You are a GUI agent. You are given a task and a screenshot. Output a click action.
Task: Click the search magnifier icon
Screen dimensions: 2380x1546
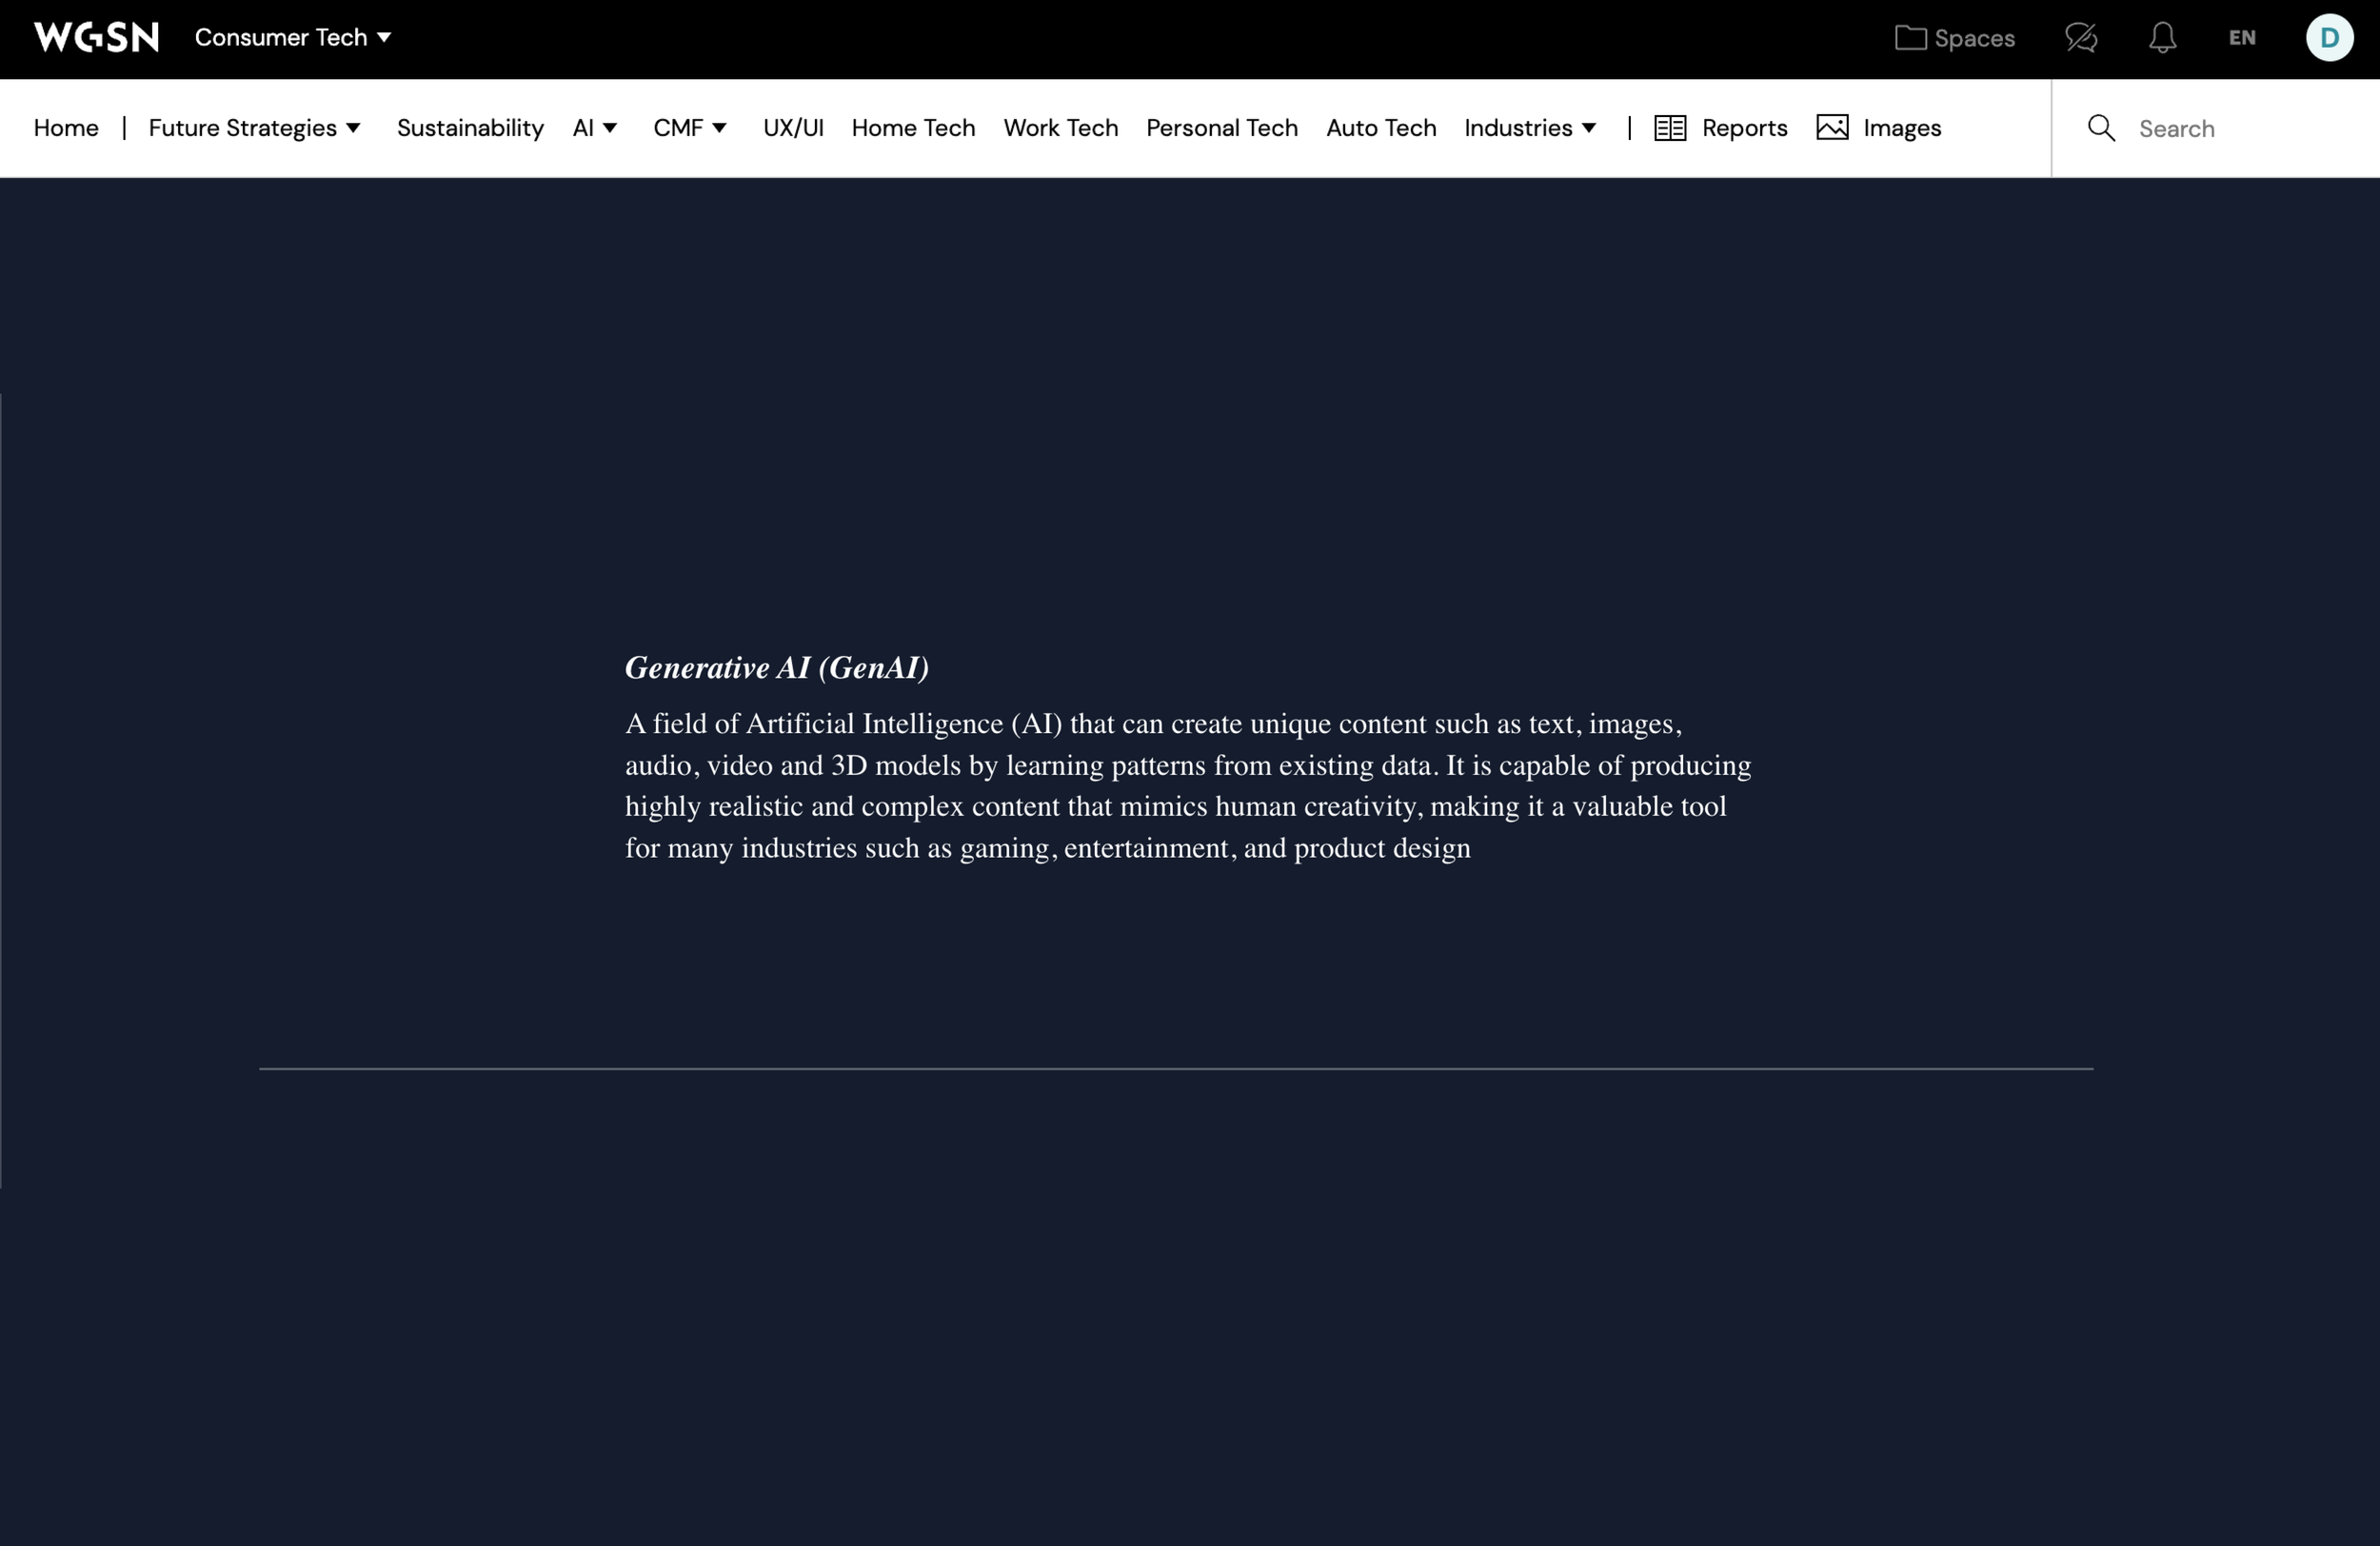[x=2101, y=128]
